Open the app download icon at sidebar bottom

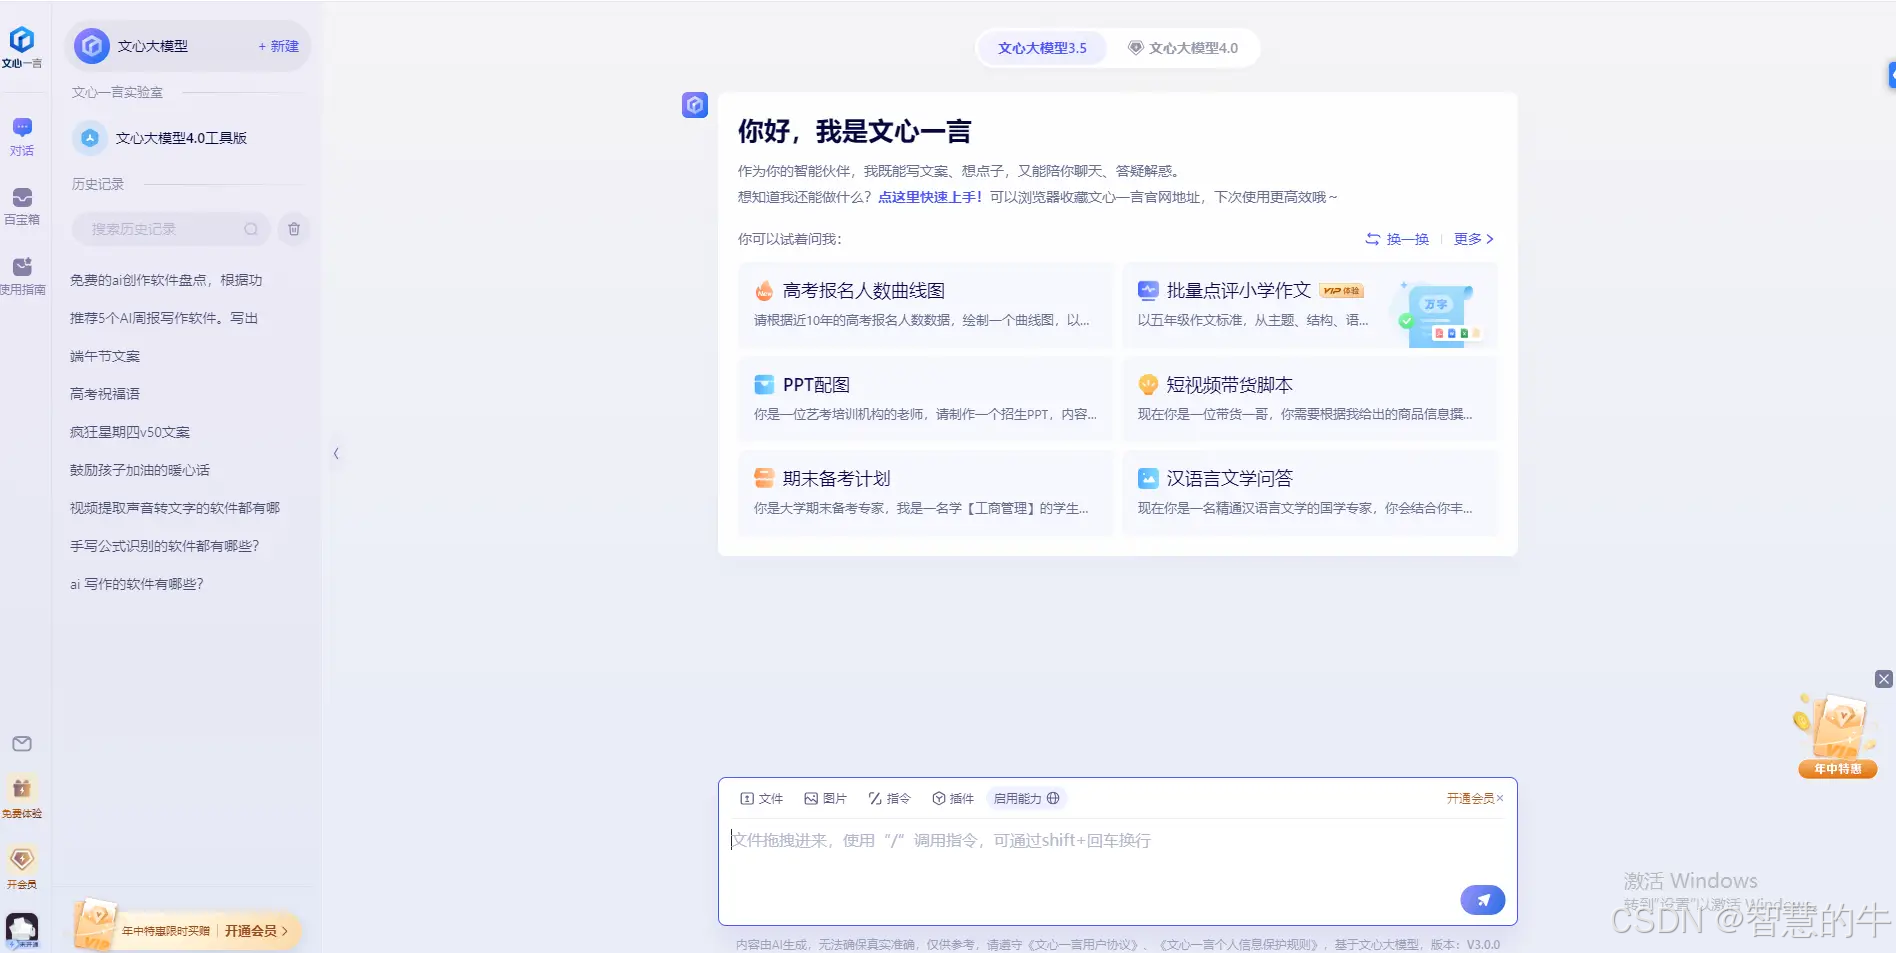coord(22,930)
